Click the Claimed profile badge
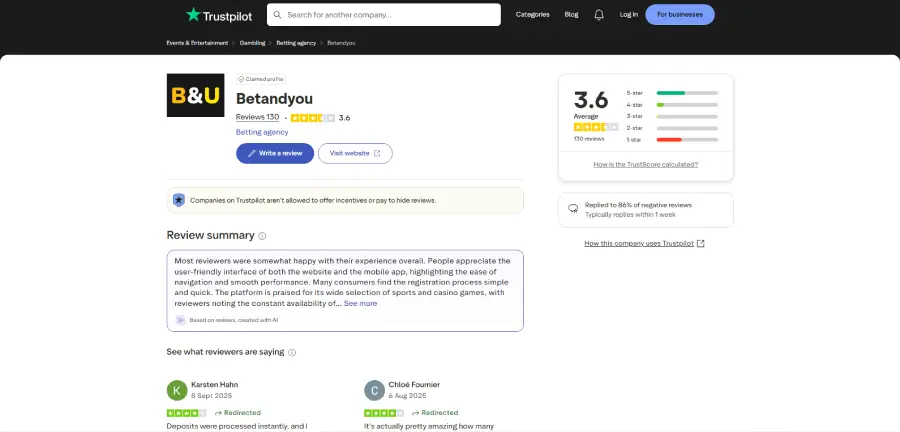This screenshot has width=900, height=432. coord(261,79)
